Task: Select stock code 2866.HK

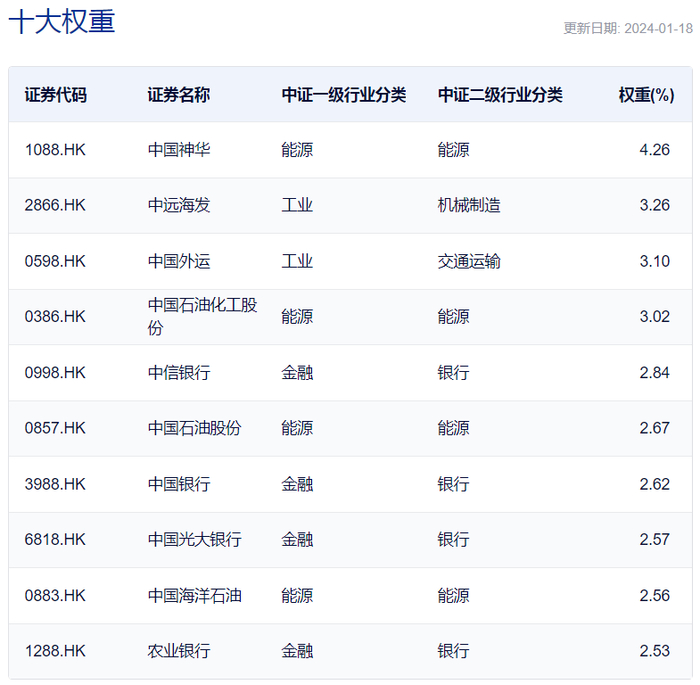Action: (x=55, y=205)
